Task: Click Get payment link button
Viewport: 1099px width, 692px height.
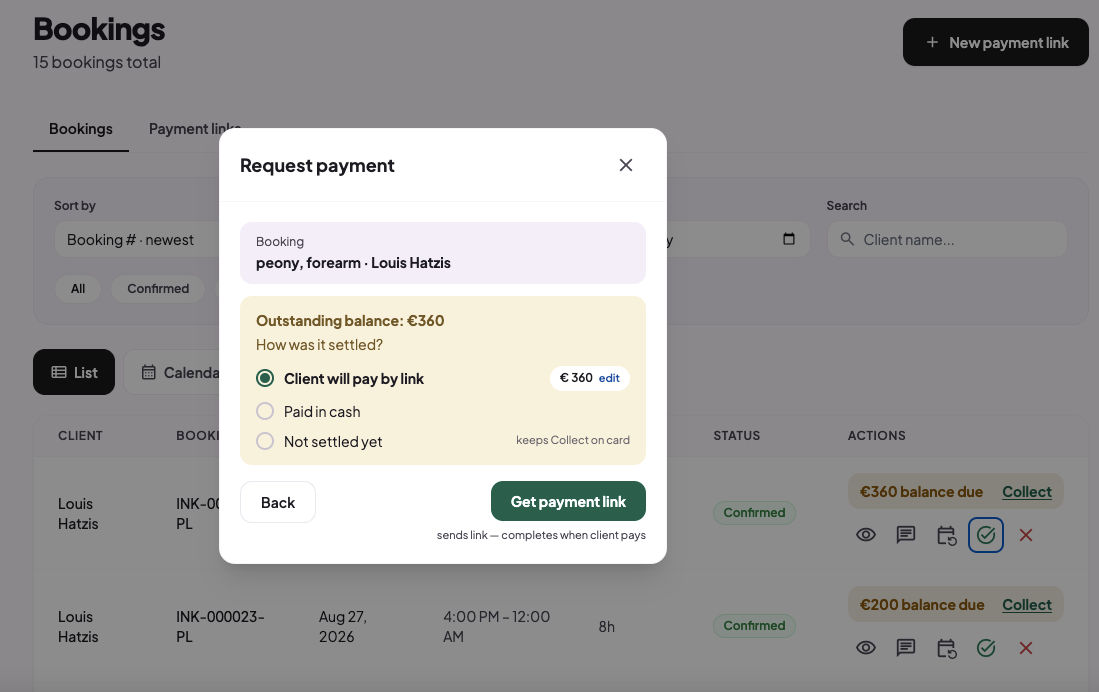Action: click(568, 501)
